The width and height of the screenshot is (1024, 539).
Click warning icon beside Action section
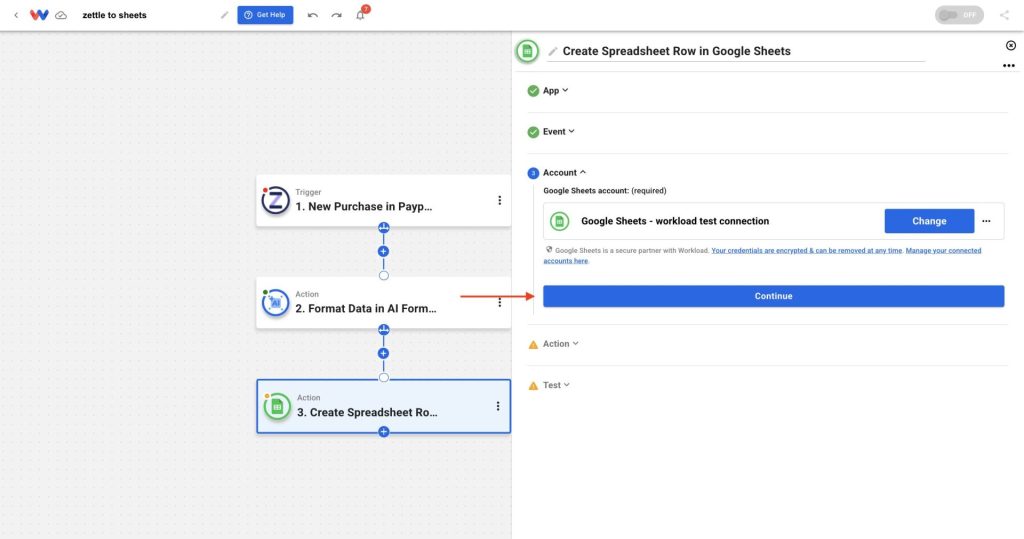click(x=533, y=344)
